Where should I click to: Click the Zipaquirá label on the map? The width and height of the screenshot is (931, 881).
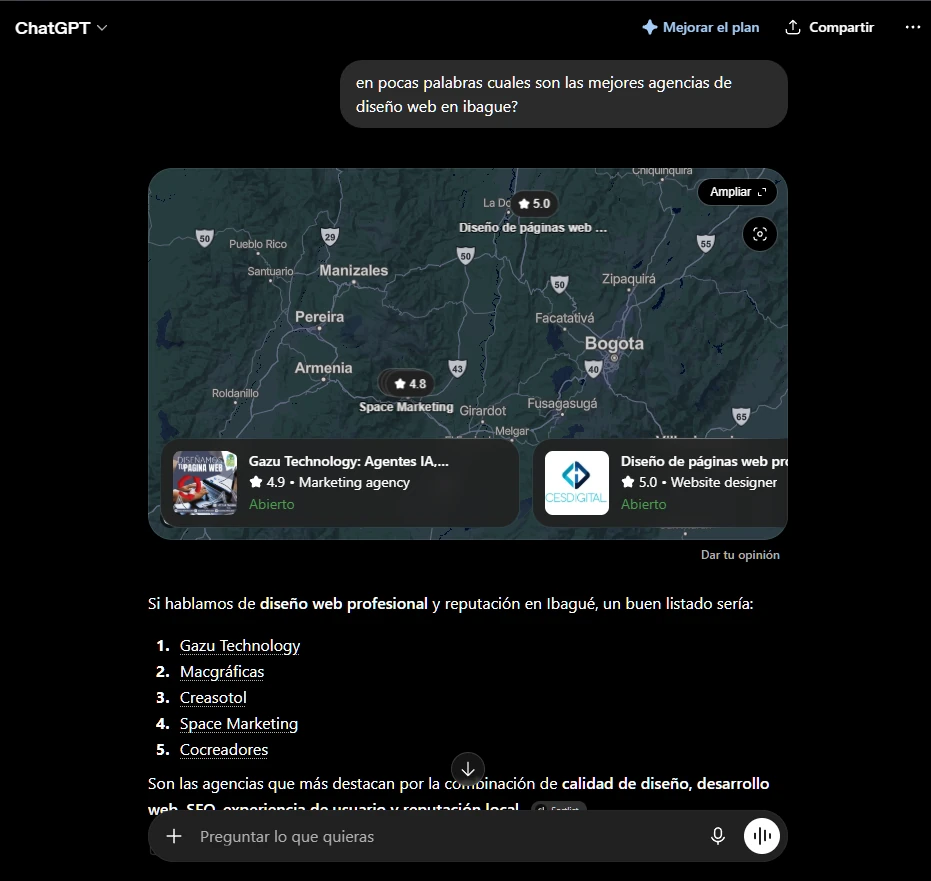[x=629, y=279]
